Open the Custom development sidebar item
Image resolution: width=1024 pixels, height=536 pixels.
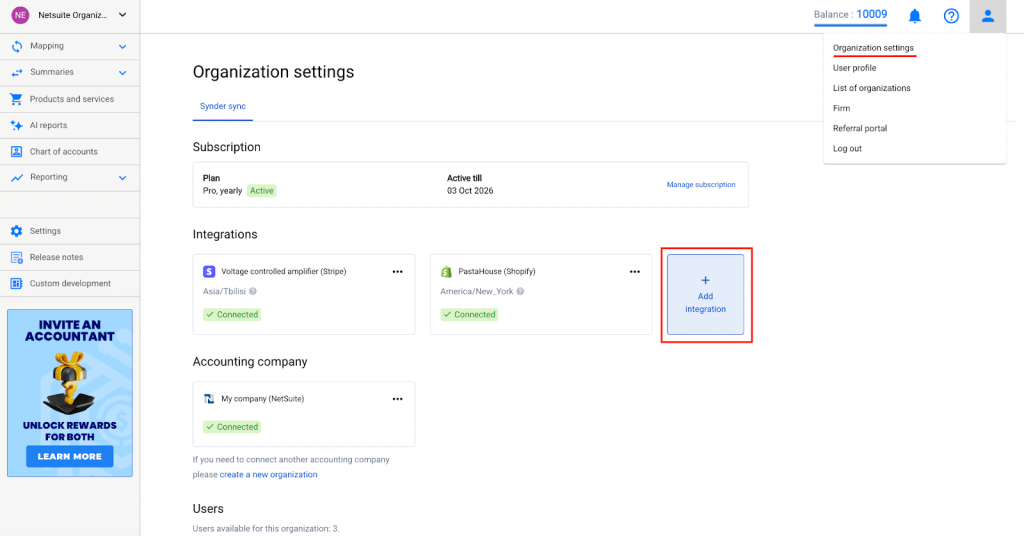coord(69,283)
